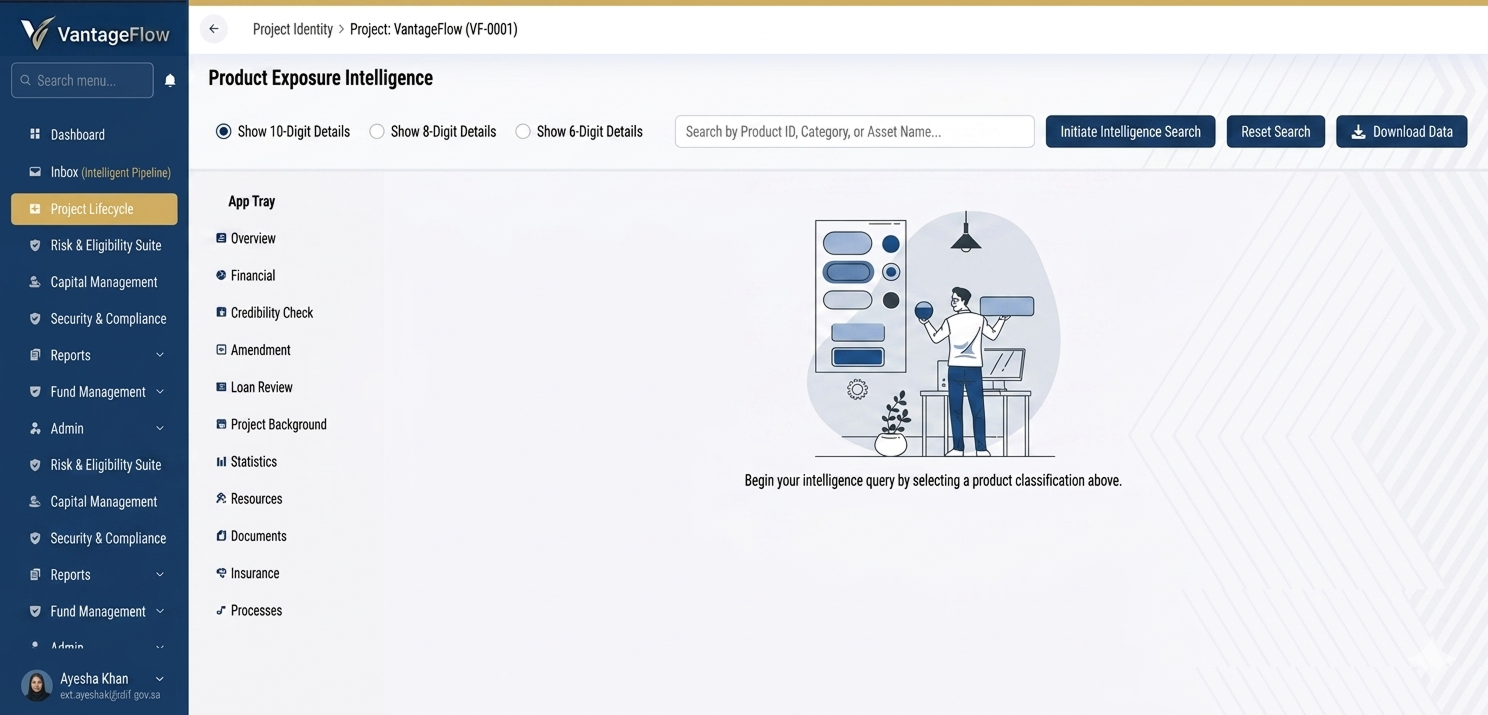Select Show 8-Digit Details option

click(377, 132)
